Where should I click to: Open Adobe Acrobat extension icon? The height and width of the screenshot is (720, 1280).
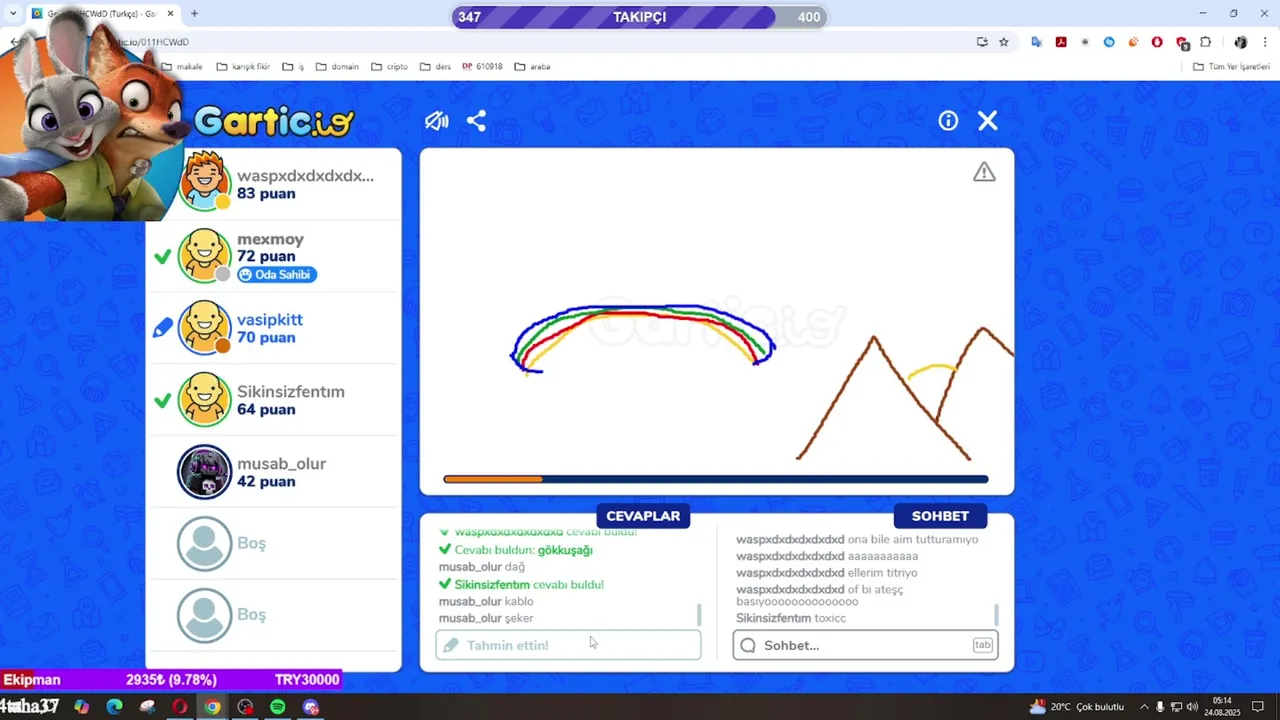1061,42
